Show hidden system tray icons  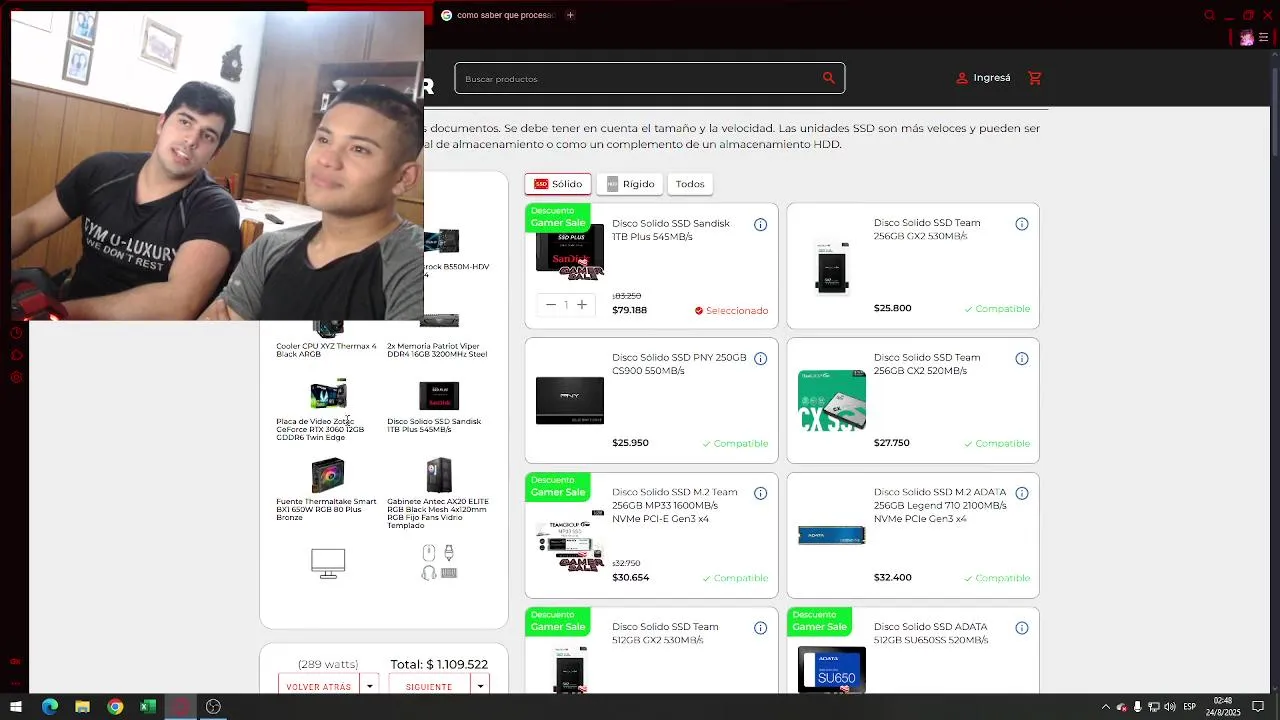click(x=1105, y=707)
